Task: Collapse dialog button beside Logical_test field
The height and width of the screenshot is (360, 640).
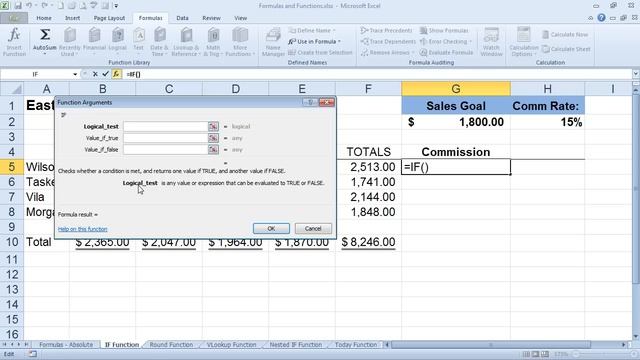Action: [x=213, y=127]
